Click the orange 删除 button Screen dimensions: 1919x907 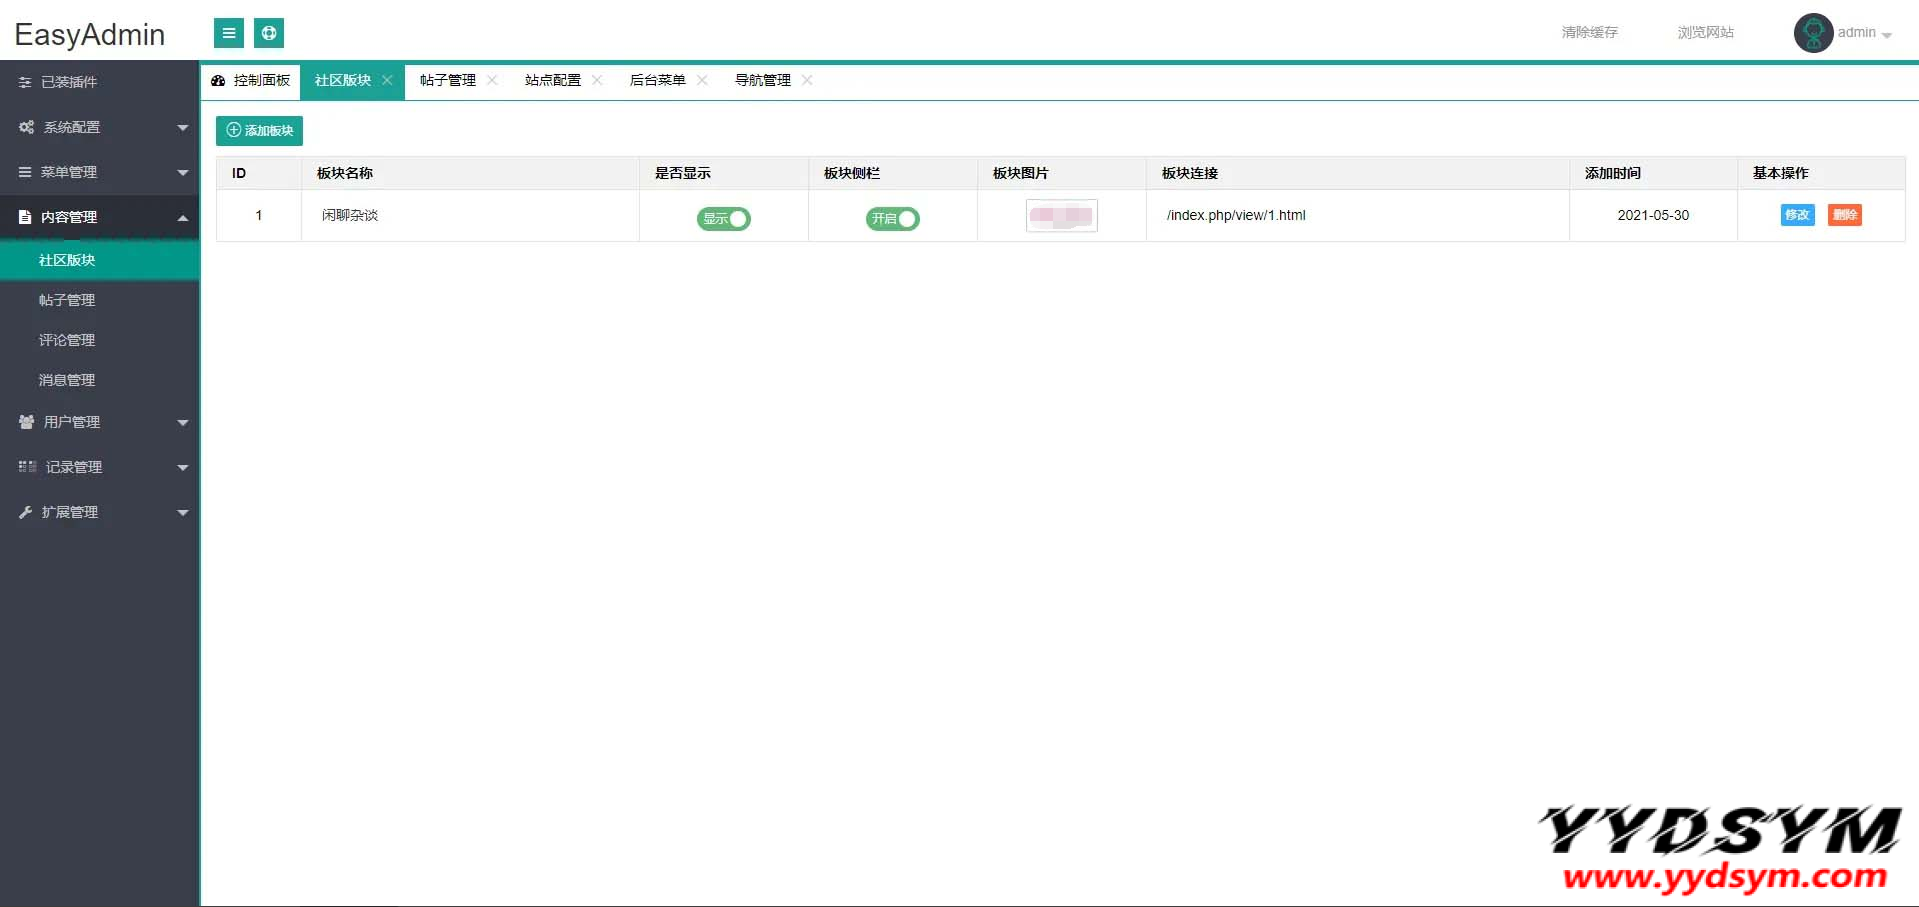tap(1844, 215)
